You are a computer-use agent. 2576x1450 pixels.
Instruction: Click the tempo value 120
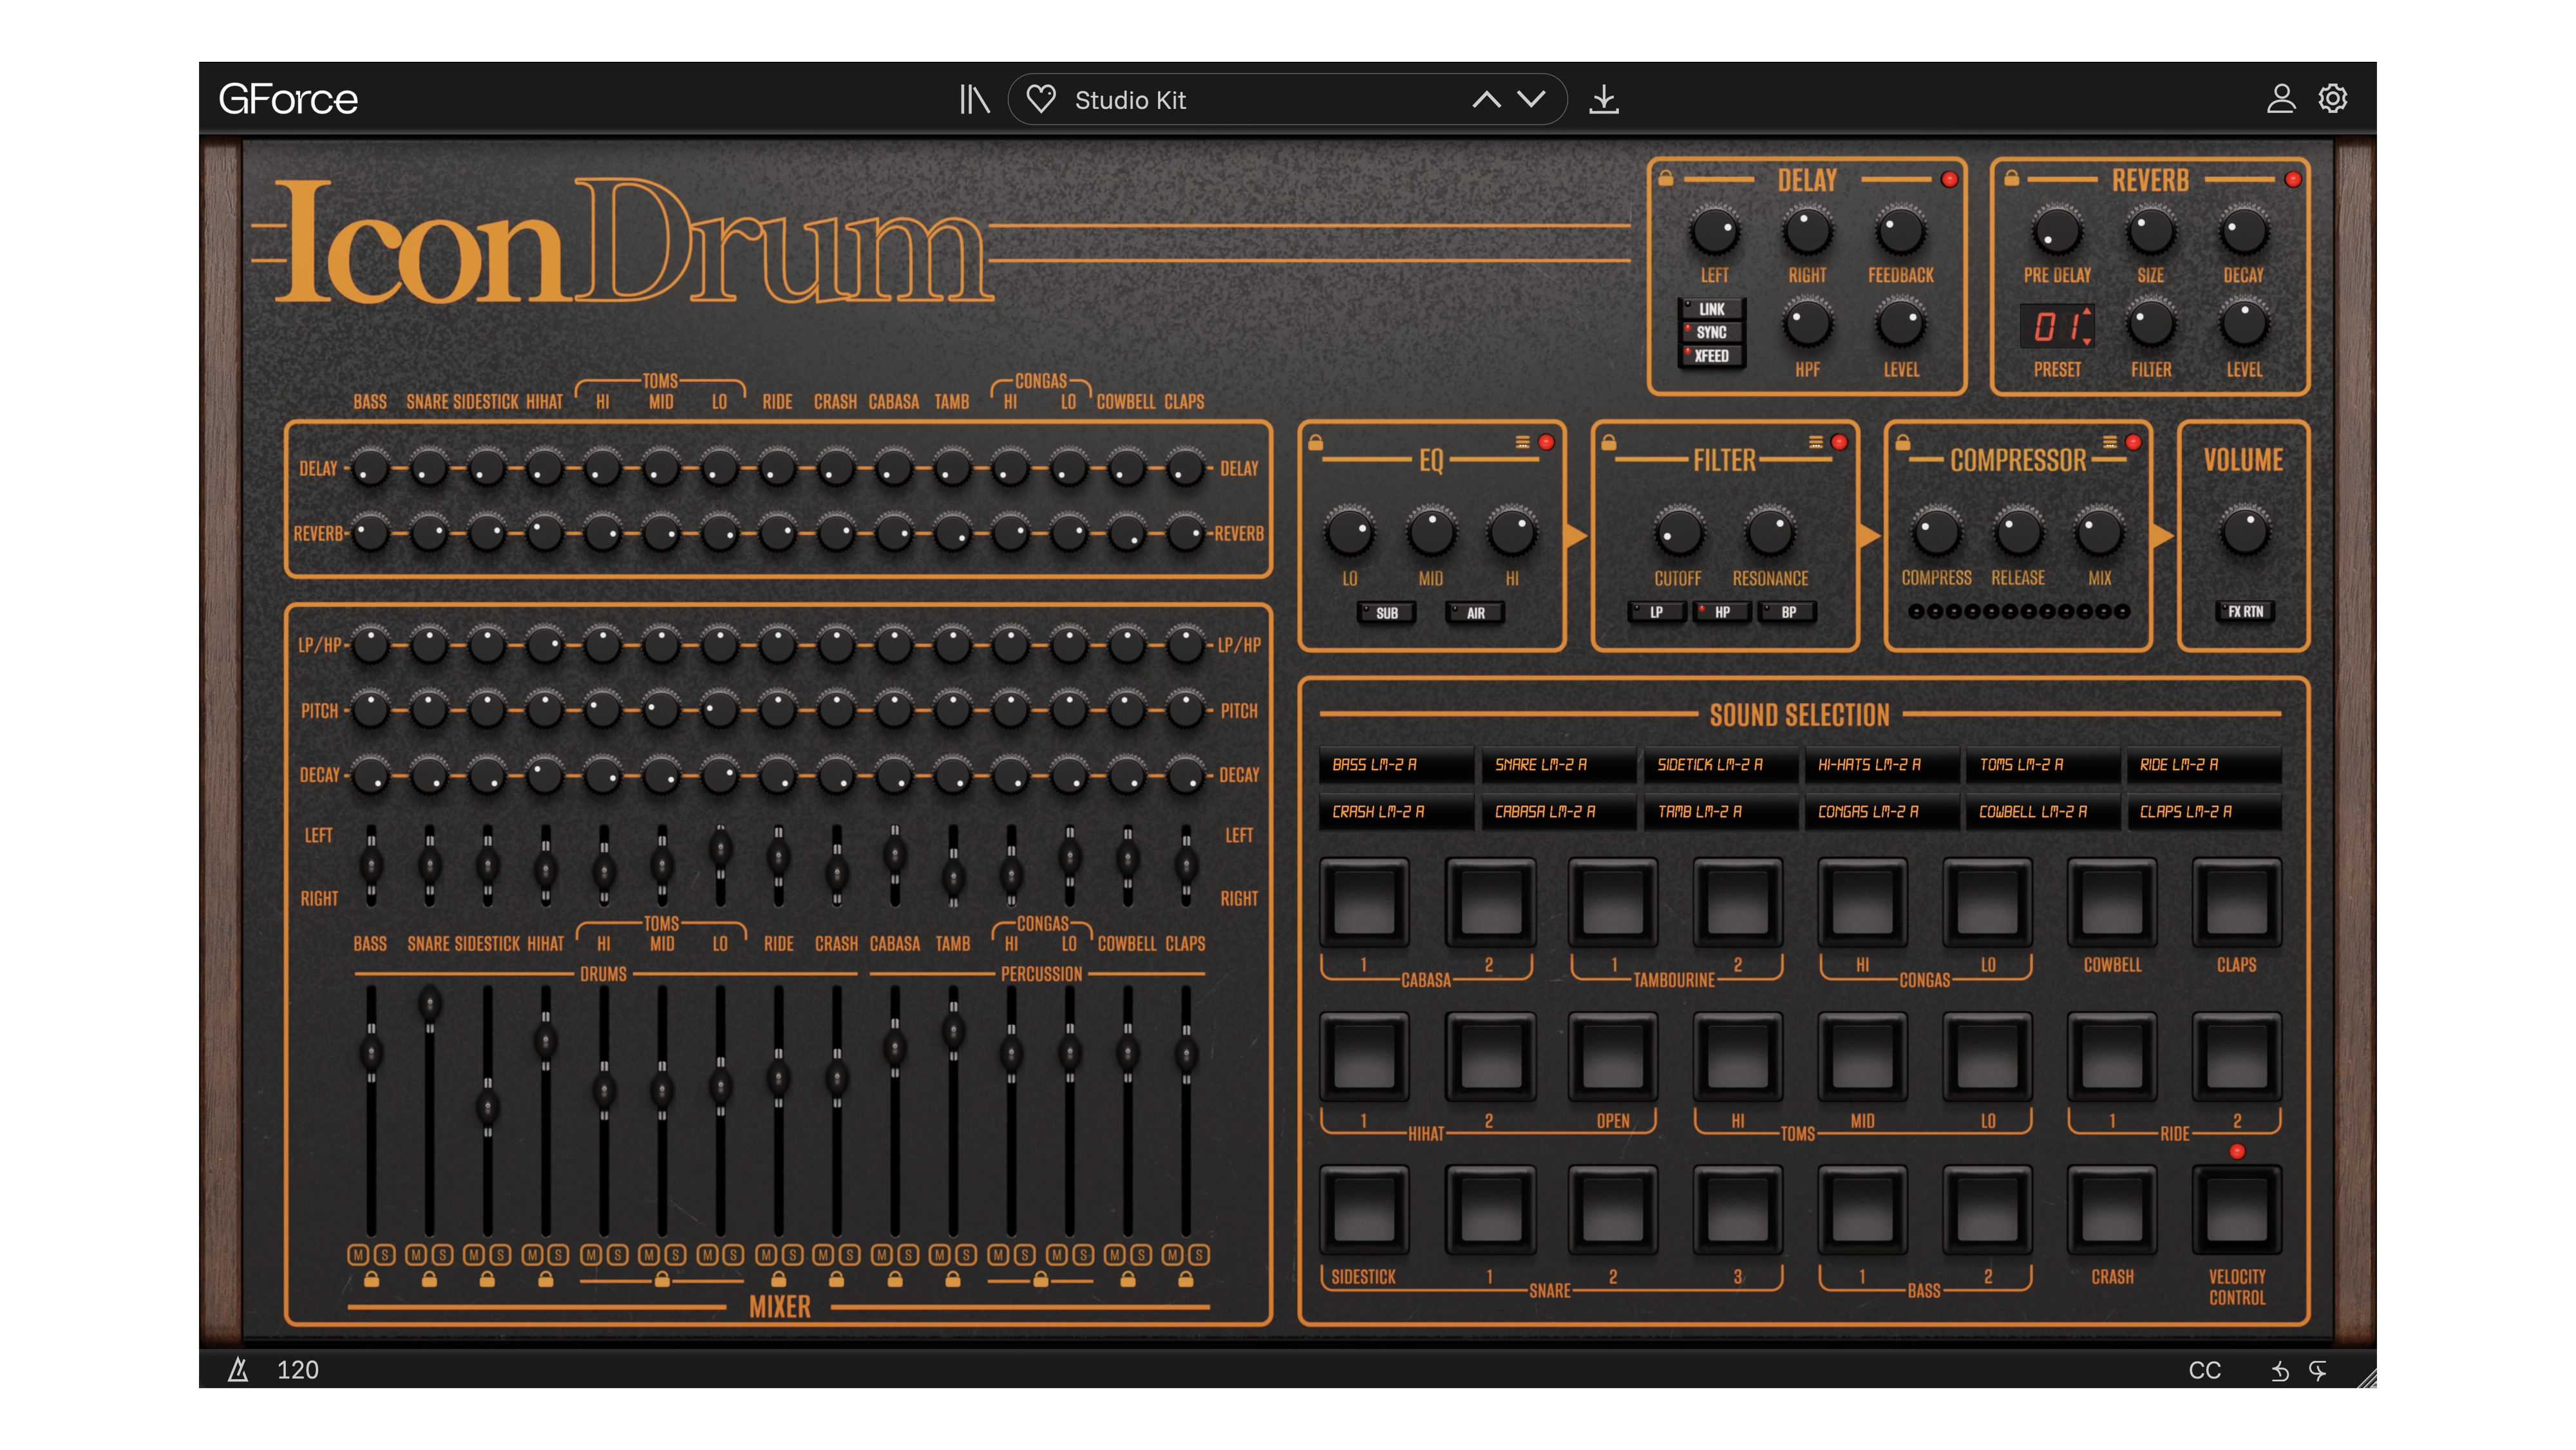pos(297,1370)
